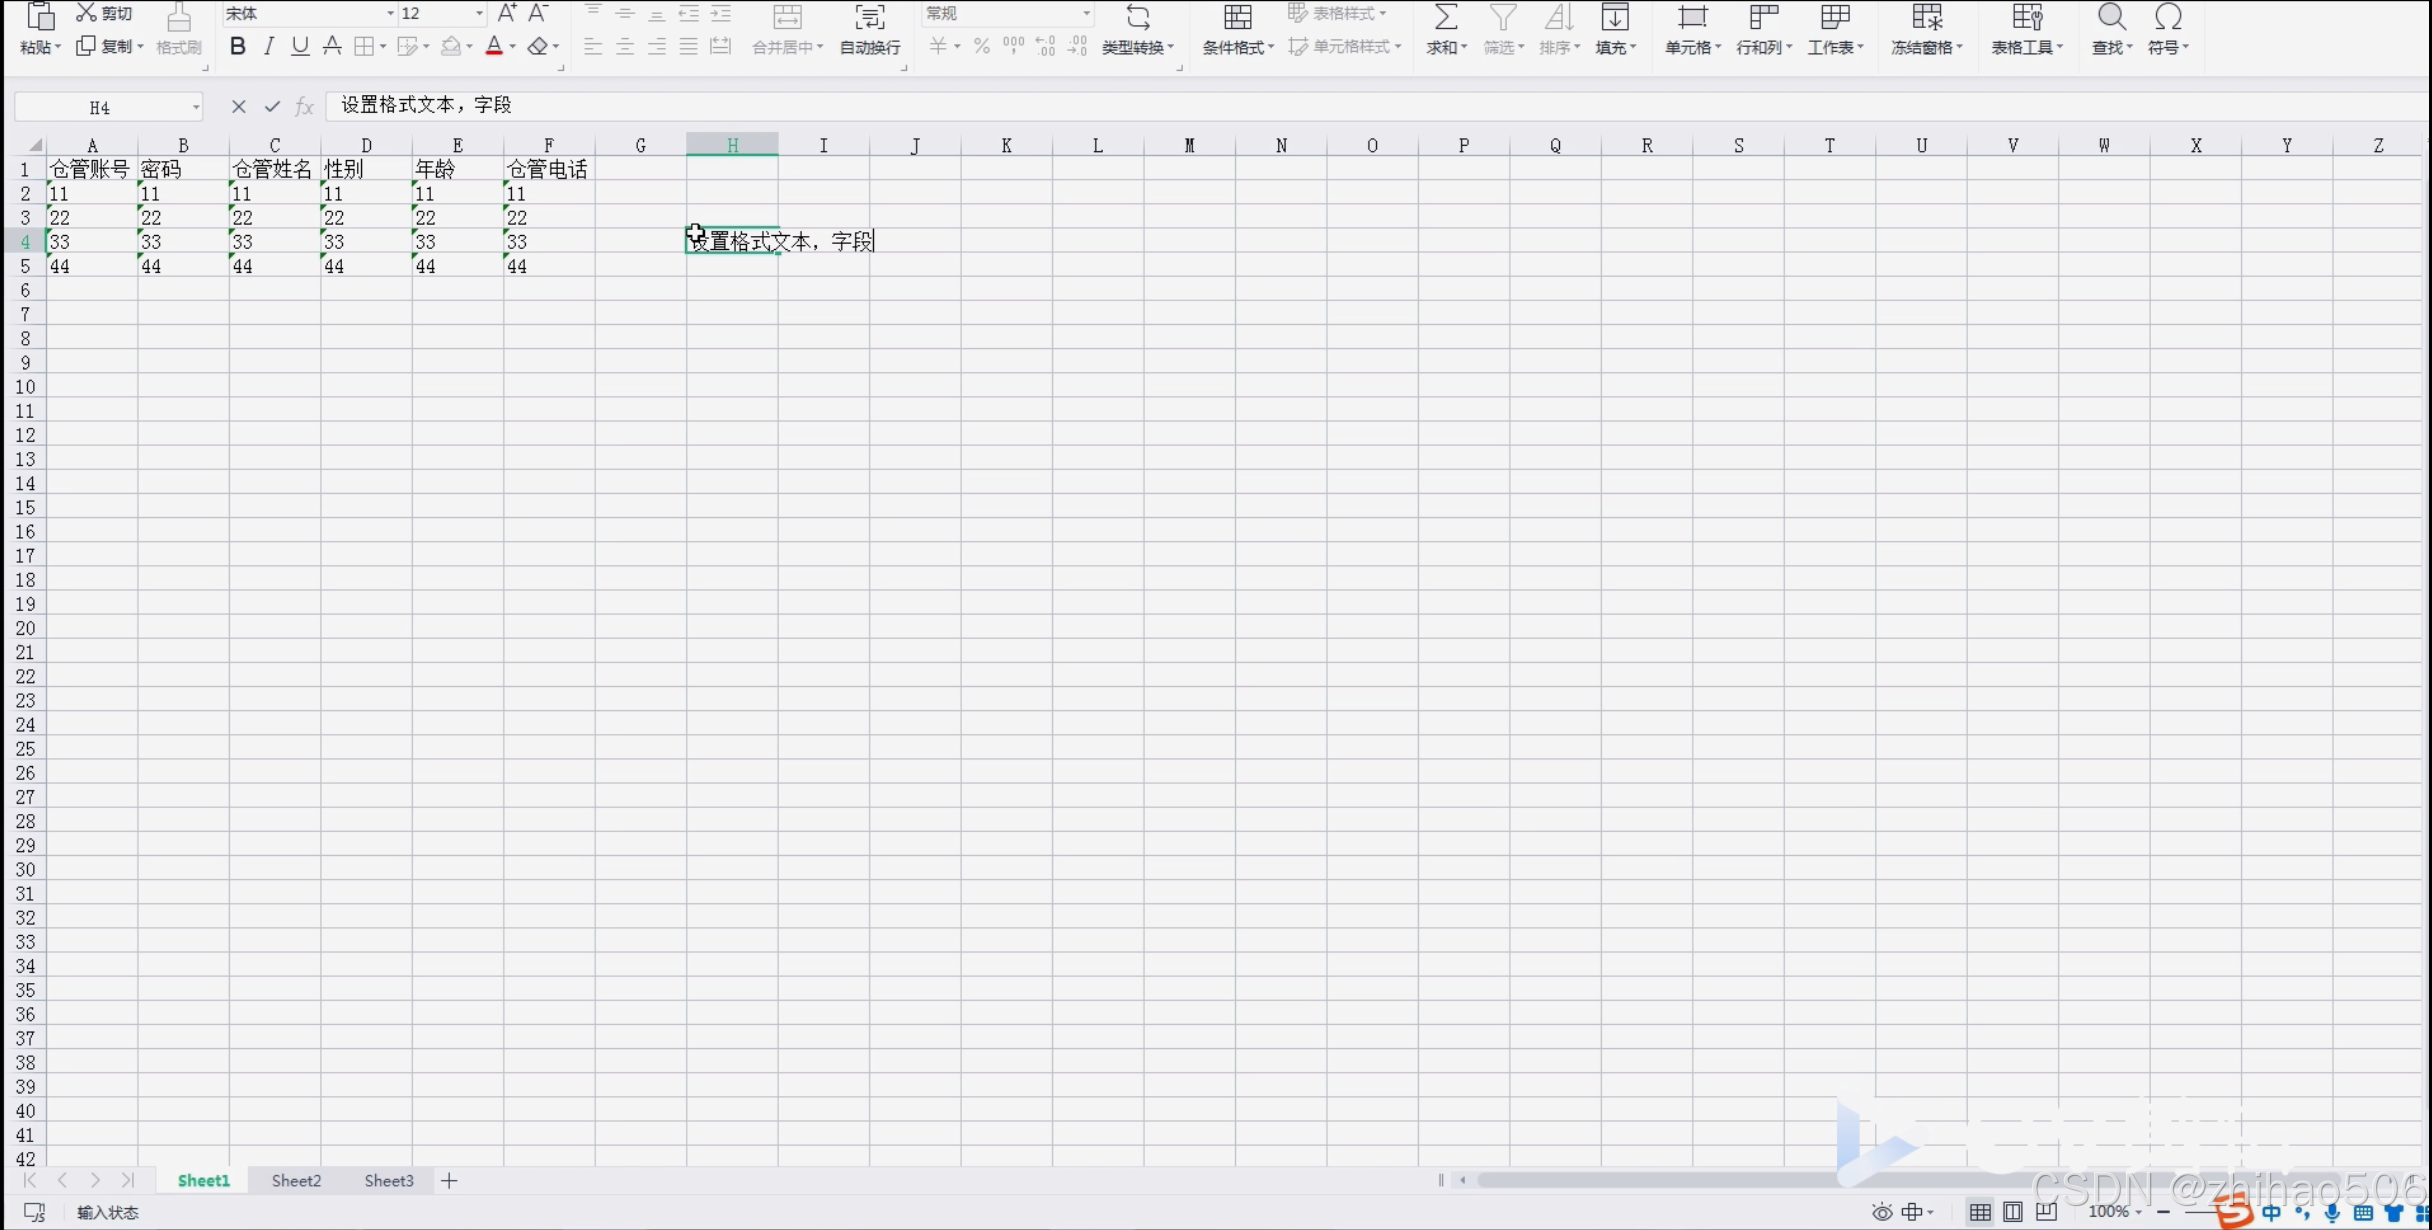Click the Freeze Panes (冻结窗格) icon
2432x1230 pixels.
(1926, 17)
